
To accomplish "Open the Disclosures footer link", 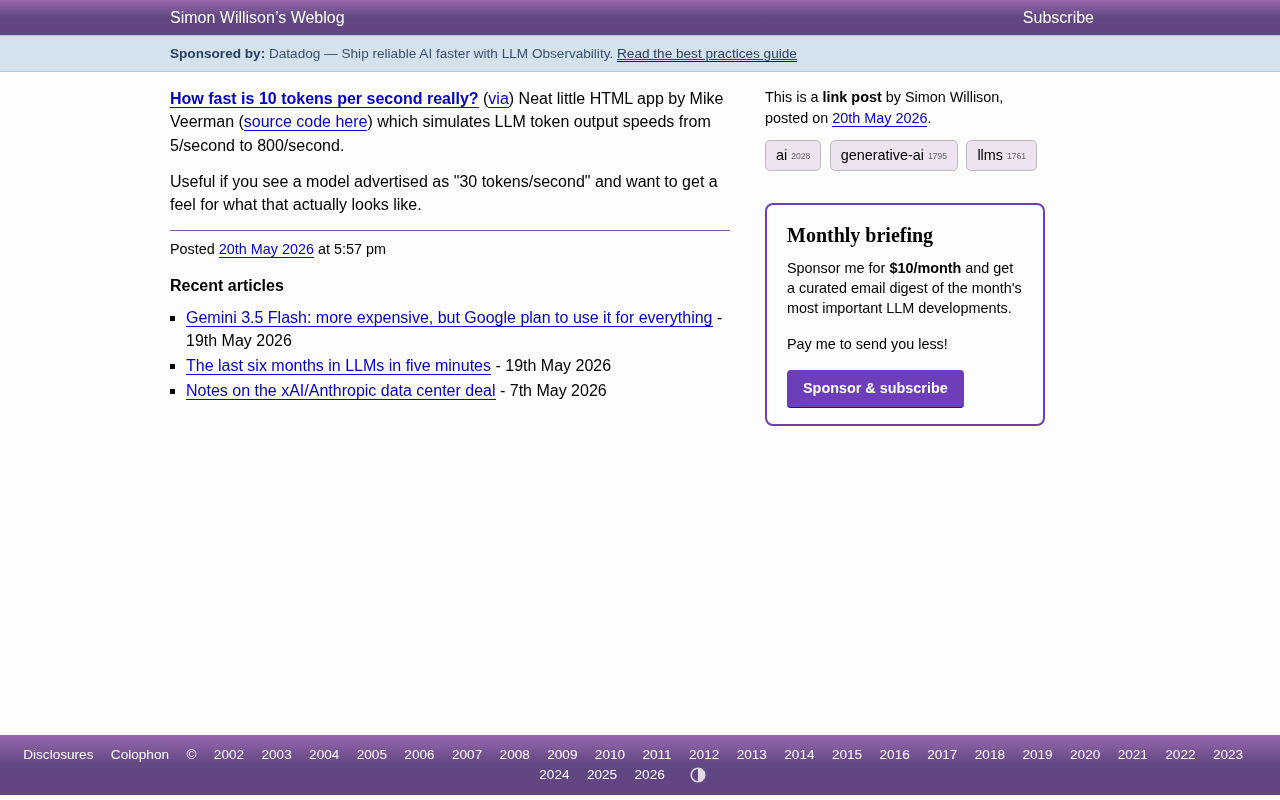I will point(58,755).
